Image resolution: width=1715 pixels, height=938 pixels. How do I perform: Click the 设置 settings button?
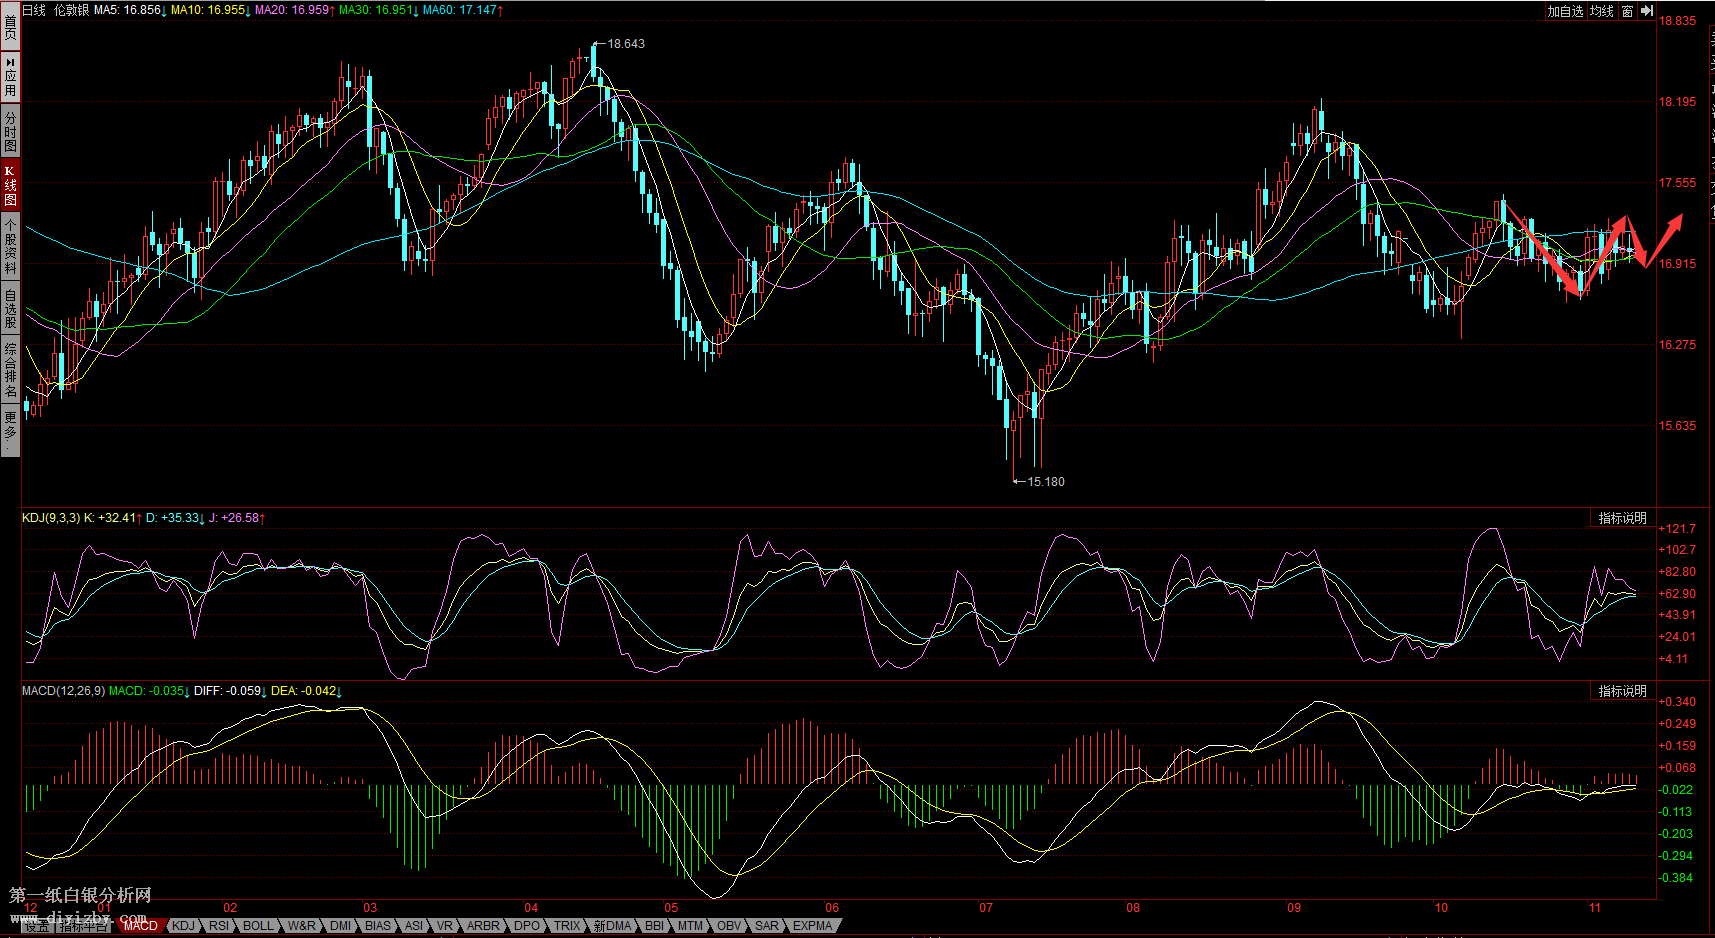point(37,926)
